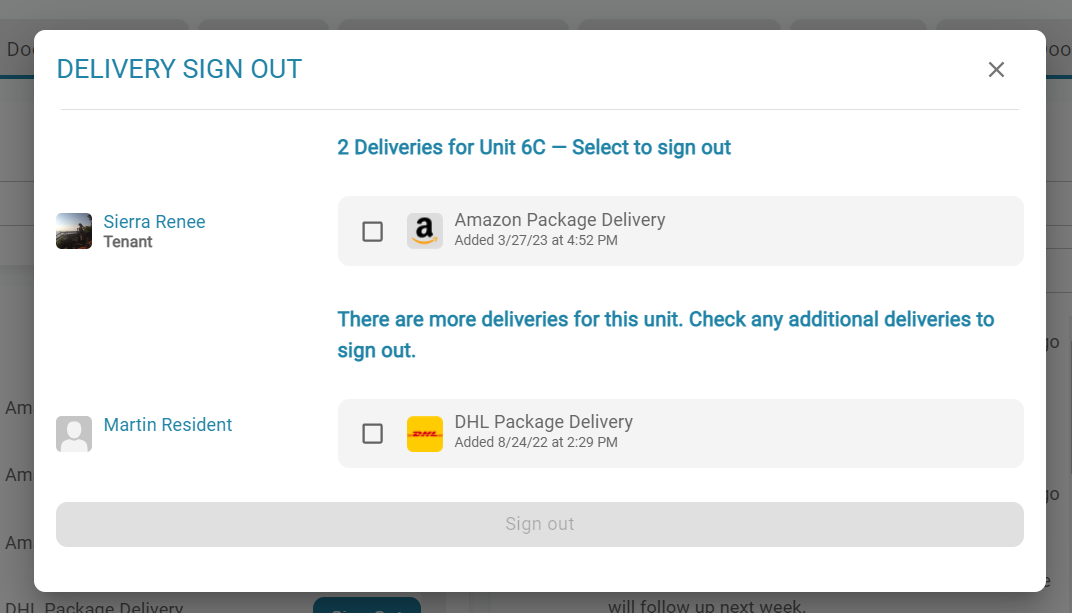
Task: Select the Amazon Package Delivery title text
Action: pyautogui.click(x=559, y=220)
